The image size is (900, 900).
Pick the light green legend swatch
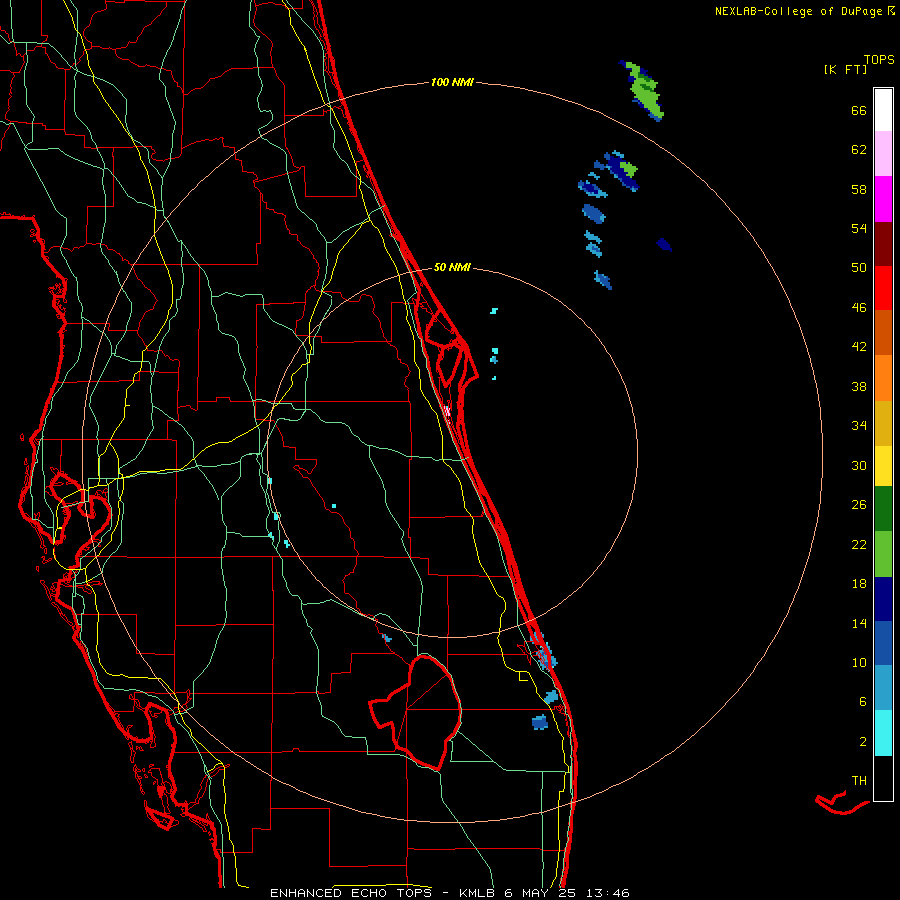(883, 554)
